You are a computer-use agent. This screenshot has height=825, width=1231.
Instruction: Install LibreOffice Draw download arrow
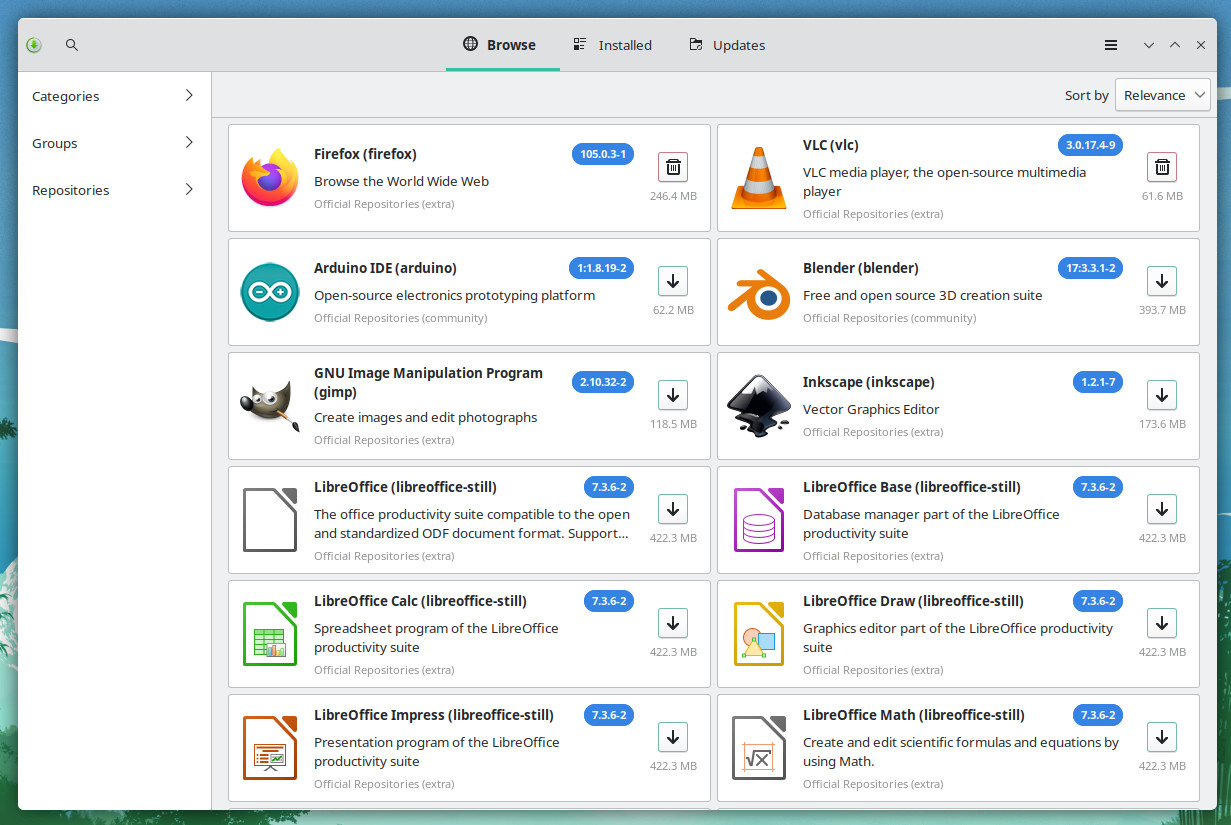click(1162, 623)
